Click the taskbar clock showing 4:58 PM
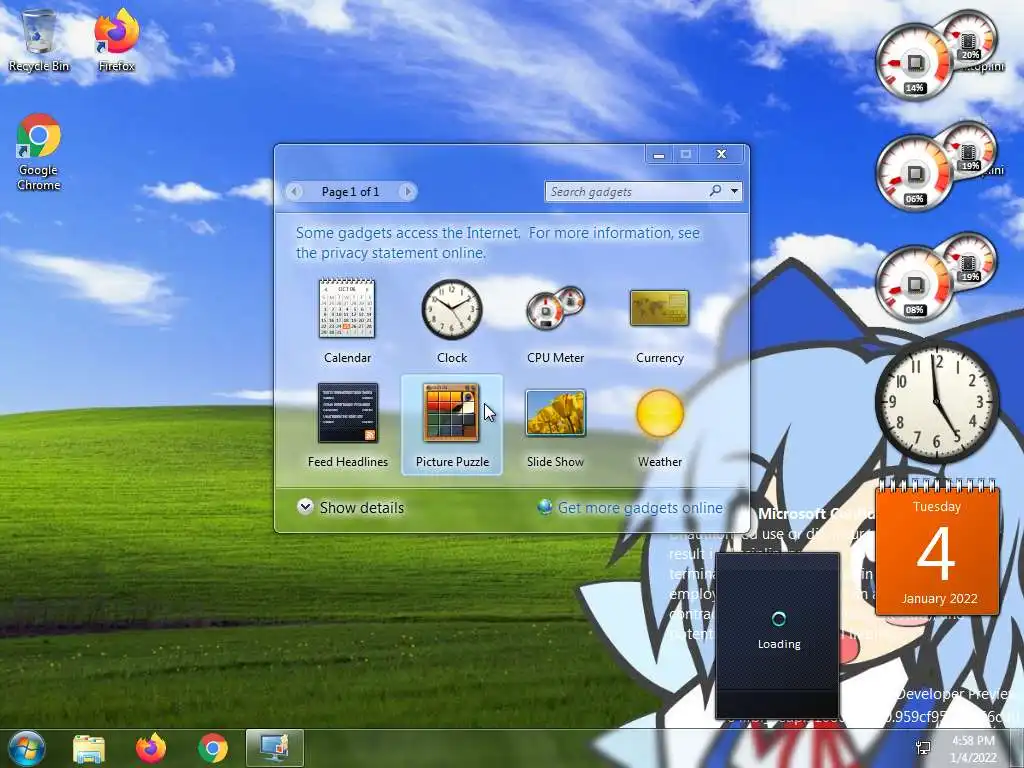1024x768 pixels. point(972,749)
